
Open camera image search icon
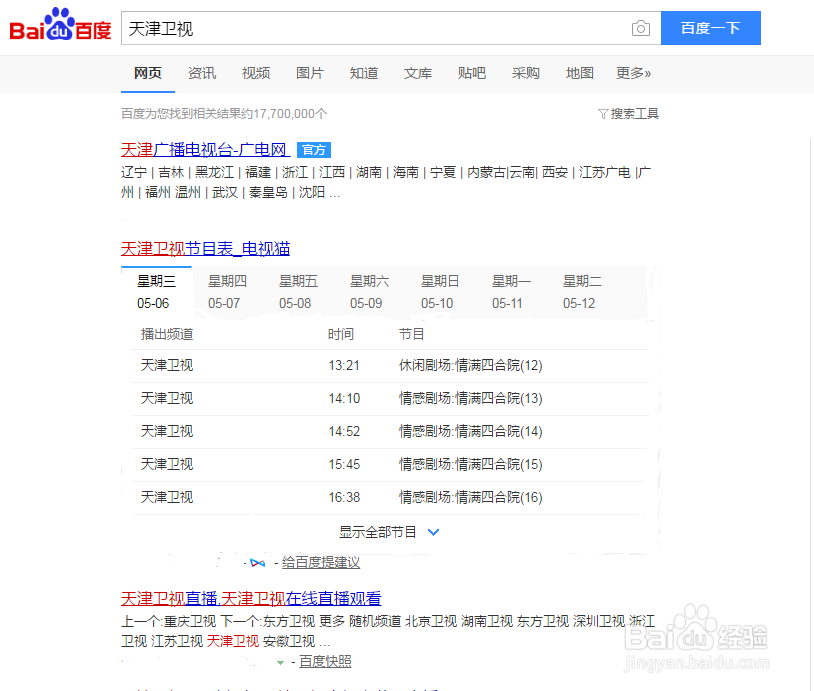[x=641, y=28]
